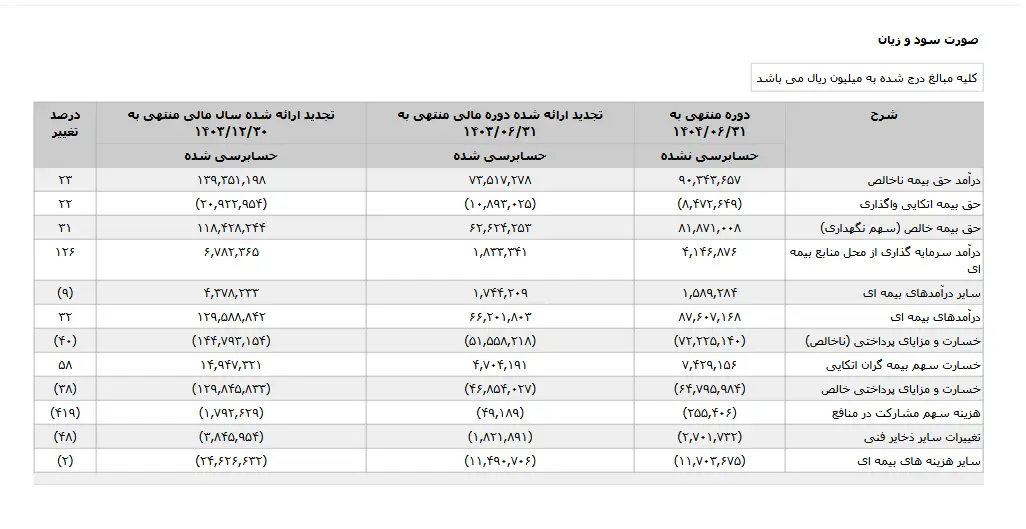Image resolution: width=1026 pixels, height=529 pixels.
Task: Select the (۴۱۹) percent change cell
Action: pos(65,413)
